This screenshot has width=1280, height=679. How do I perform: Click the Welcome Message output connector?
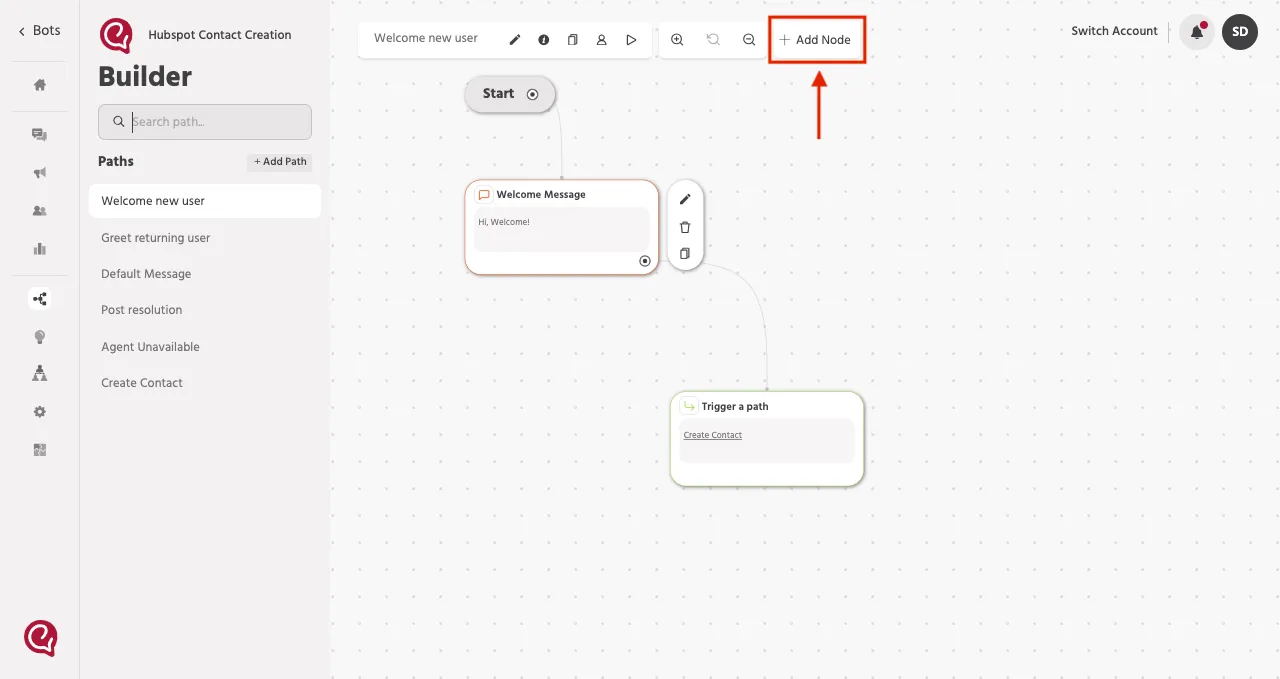(645, 261)
